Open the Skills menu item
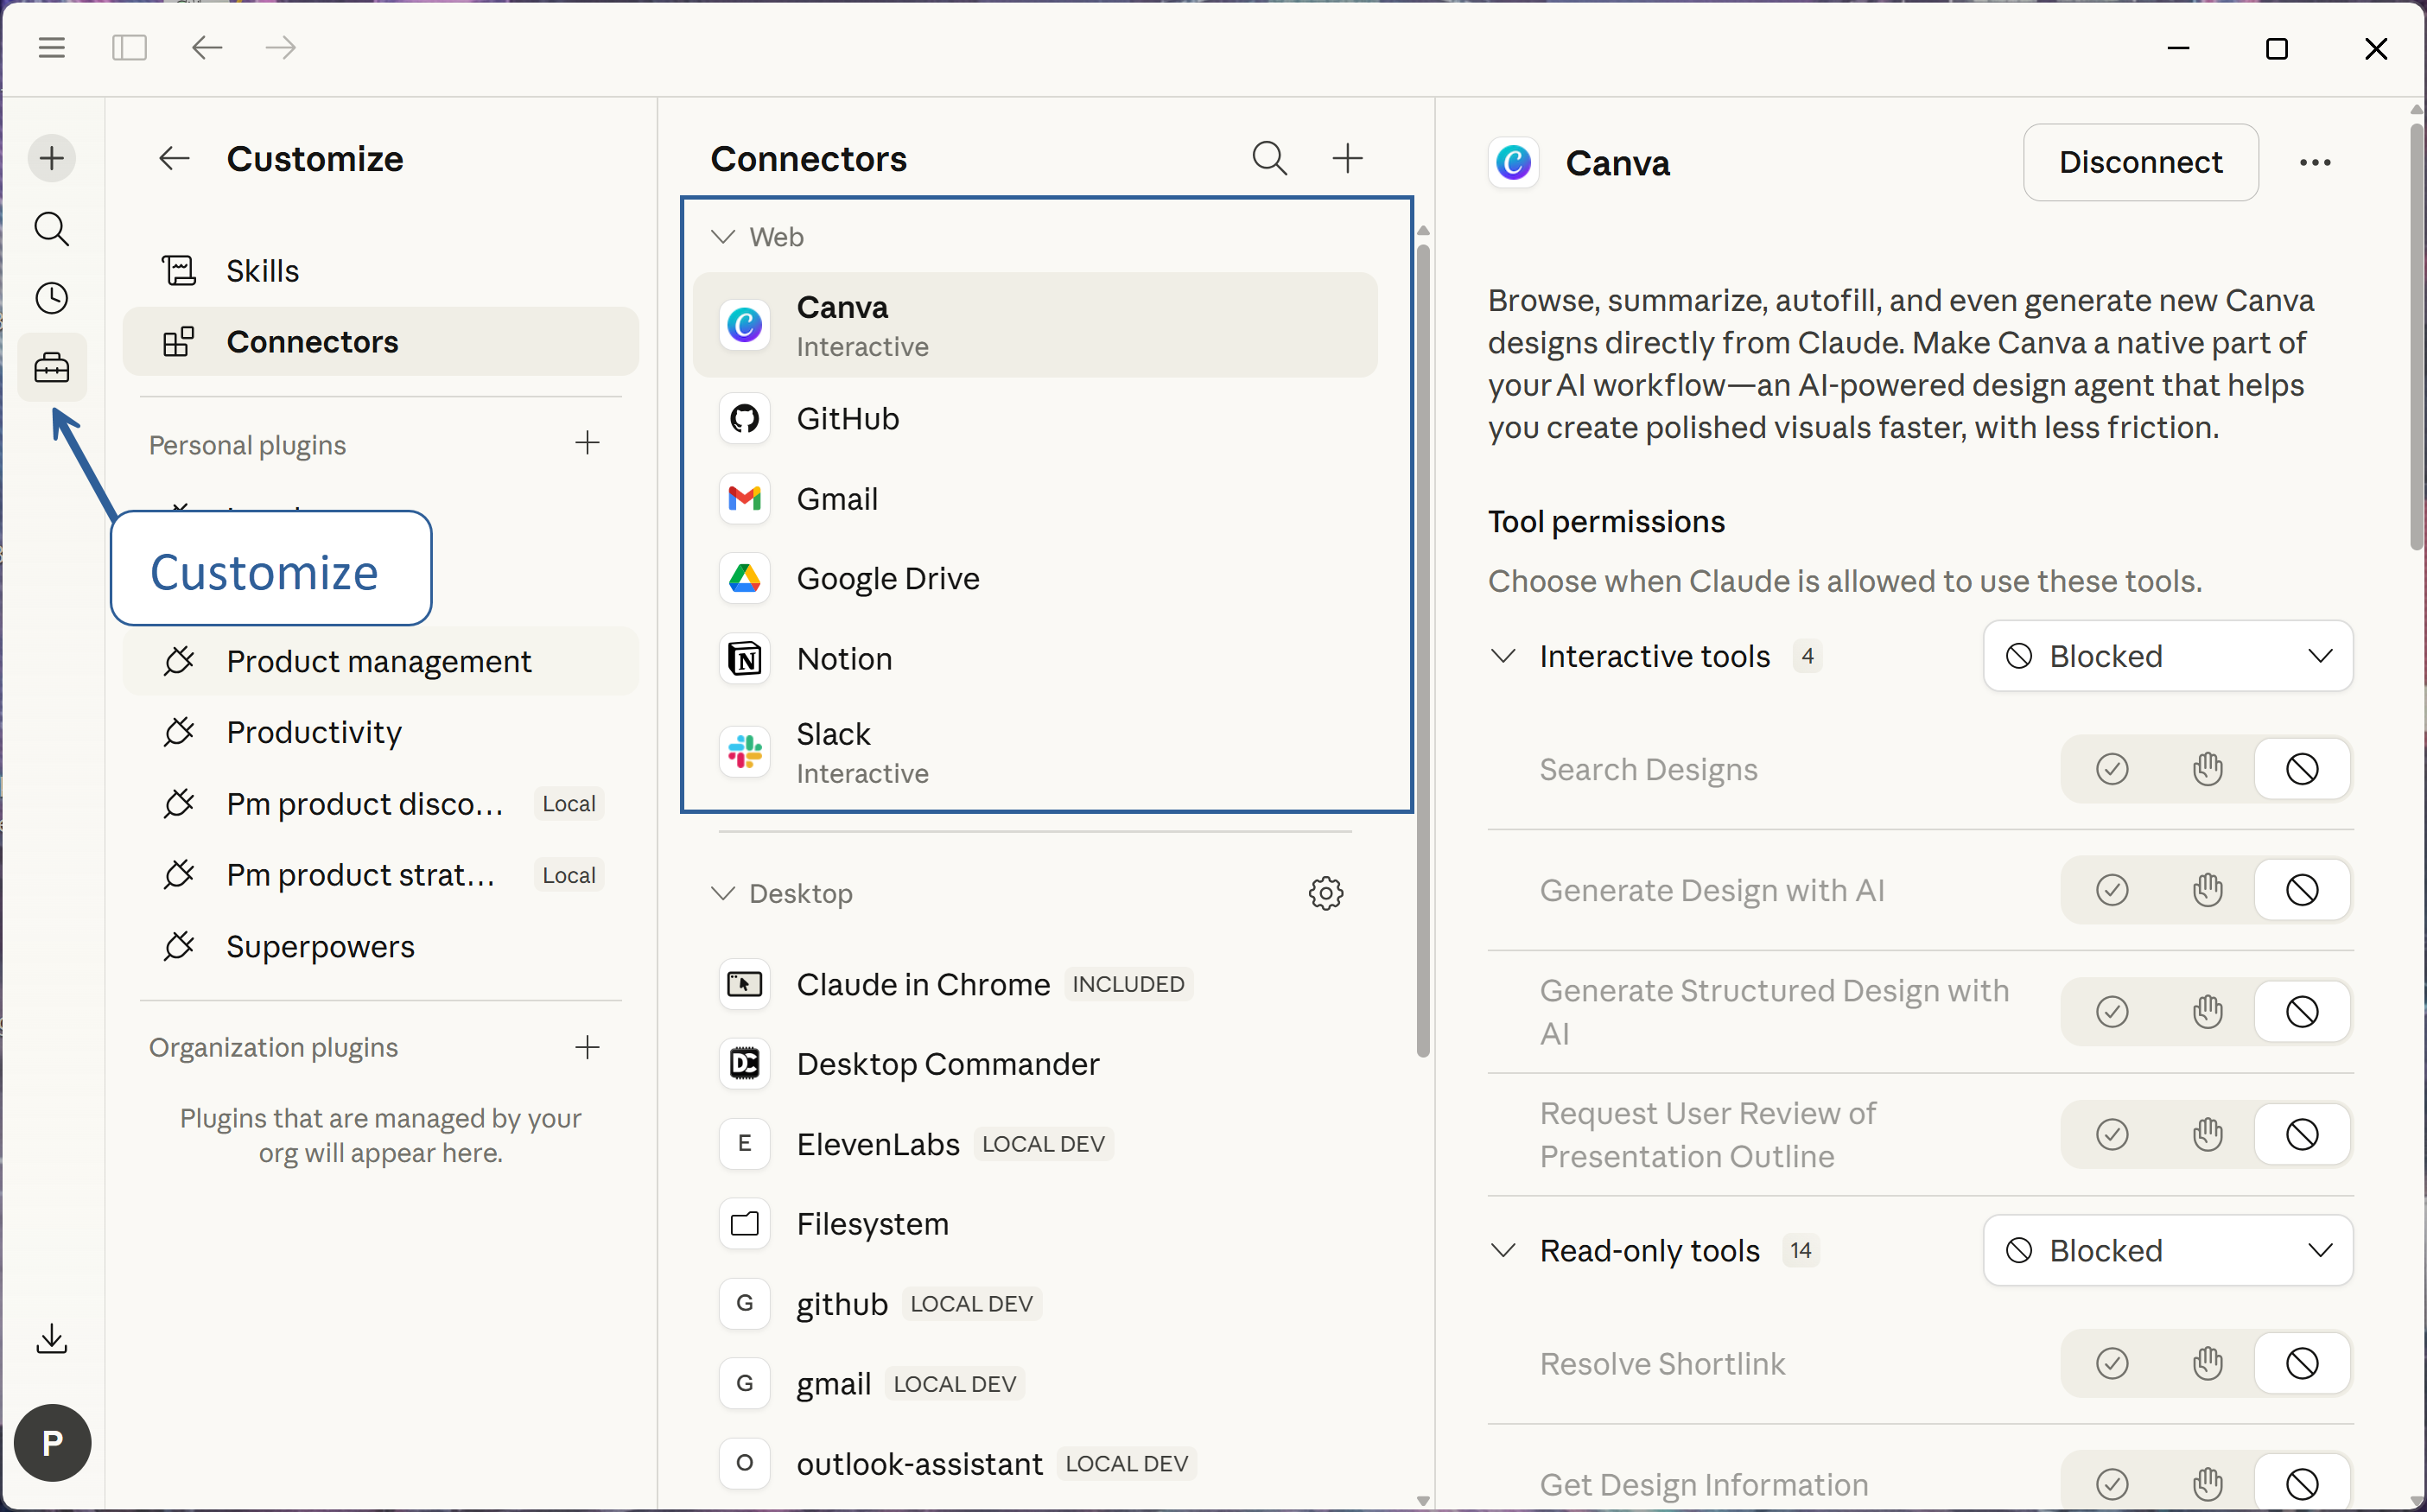Viewport: 2427px width, 1512px height. pyautogui.click(x=262, y=271)
